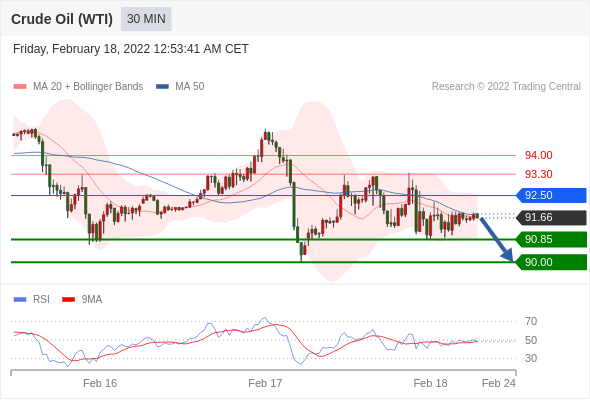Select the Feb 24 date marker
Viewport: 590px width, 400px height.
(x=499, y=383)
